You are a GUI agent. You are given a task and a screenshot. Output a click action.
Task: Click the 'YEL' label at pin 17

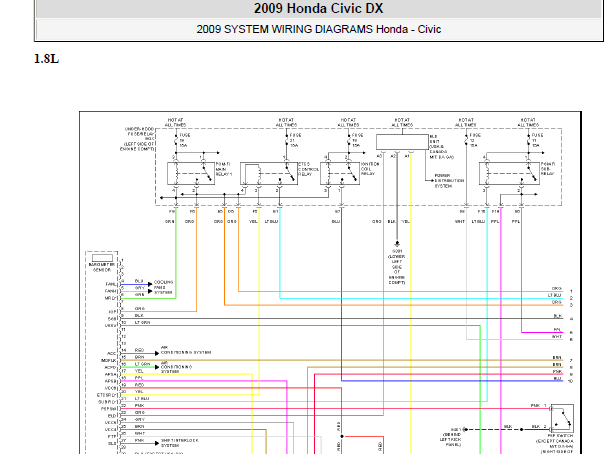[x=139, y=371]
